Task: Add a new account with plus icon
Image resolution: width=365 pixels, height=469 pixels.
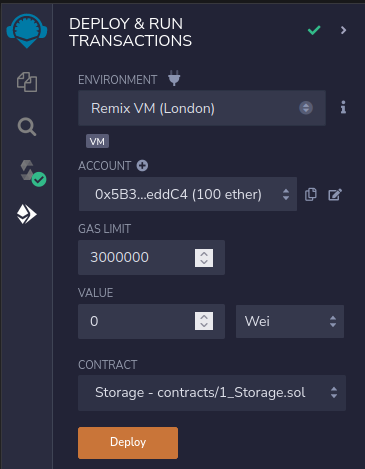Action: click(x=142, y=166)
